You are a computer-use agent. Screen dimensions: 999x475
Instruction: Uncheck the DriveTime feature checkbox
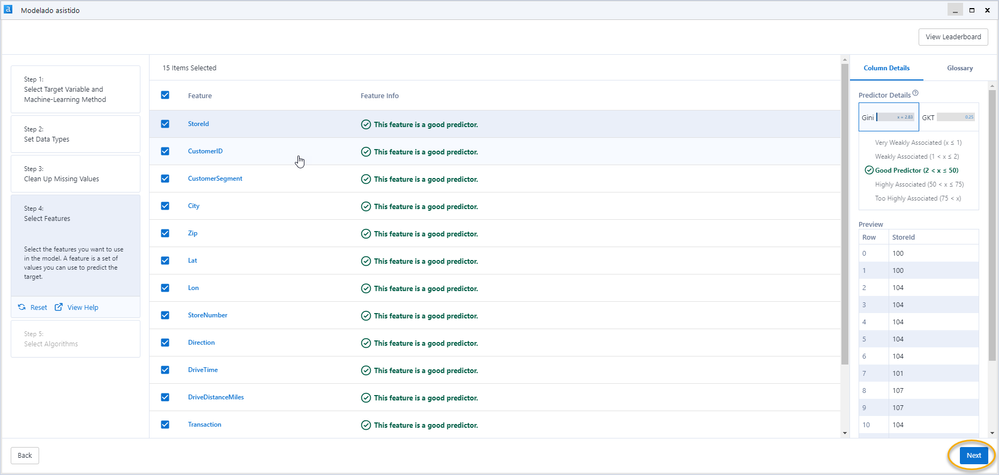tap(165, 370)
